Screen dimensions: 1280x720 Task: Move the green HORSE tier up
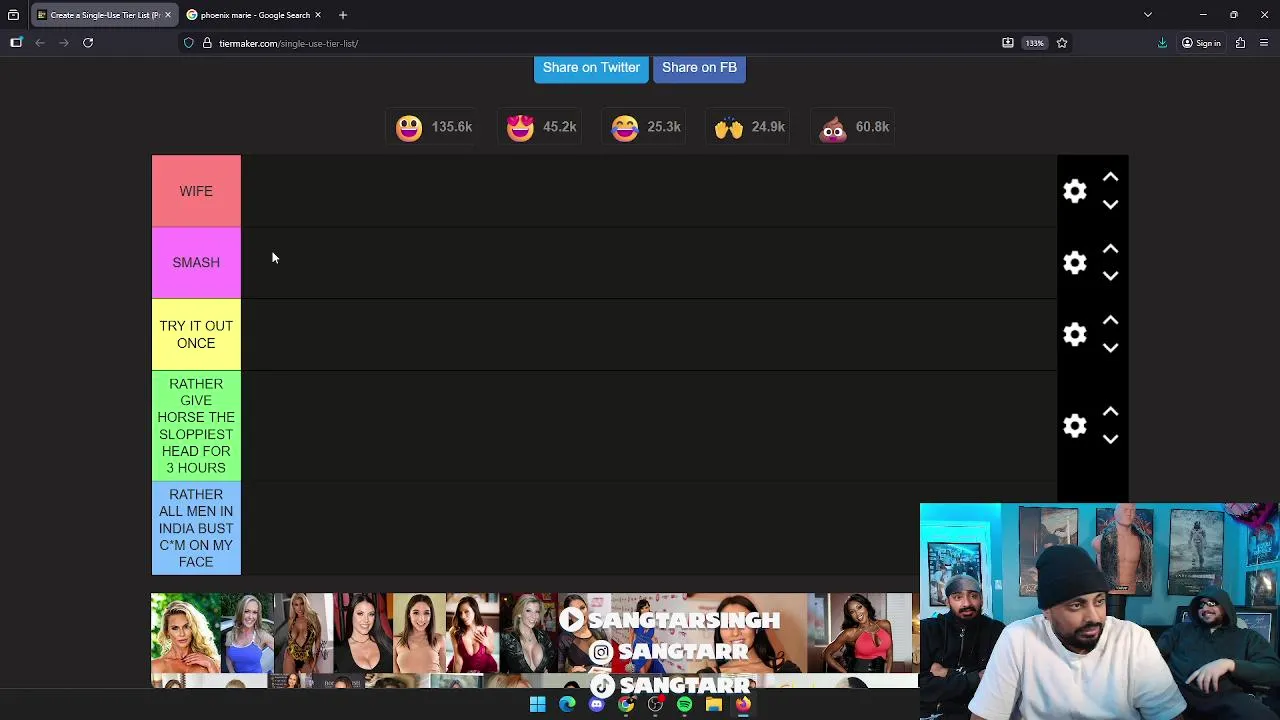pos(1110,412)
